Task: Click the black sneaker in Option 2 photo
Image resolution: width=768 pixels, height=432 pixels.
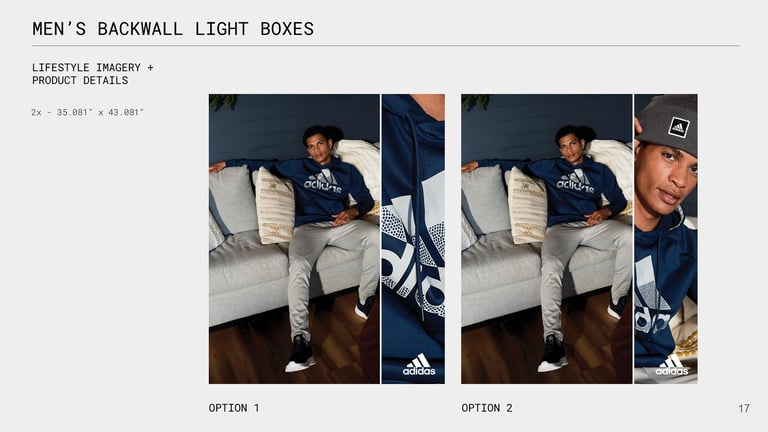Action: [x=553, y=354]
